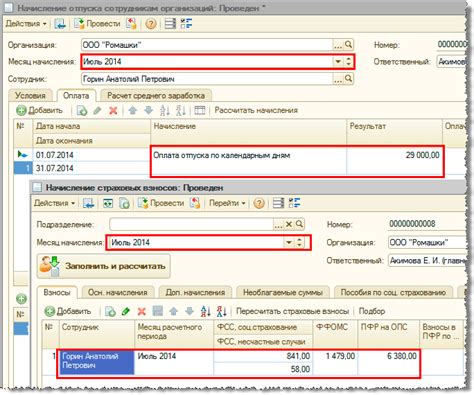The height and width of the screenshot is (395, 474).
Task: Open month dropdown in insurance contributions window
Action: pos(289,243)
